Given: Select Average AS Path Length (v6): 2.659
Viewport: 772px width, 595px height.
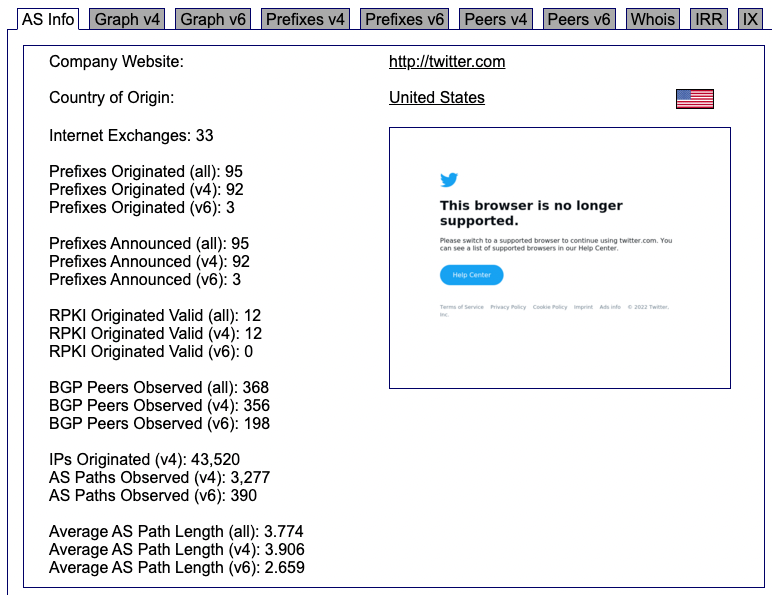Looking at the screenshot, I should click(177, 567).
